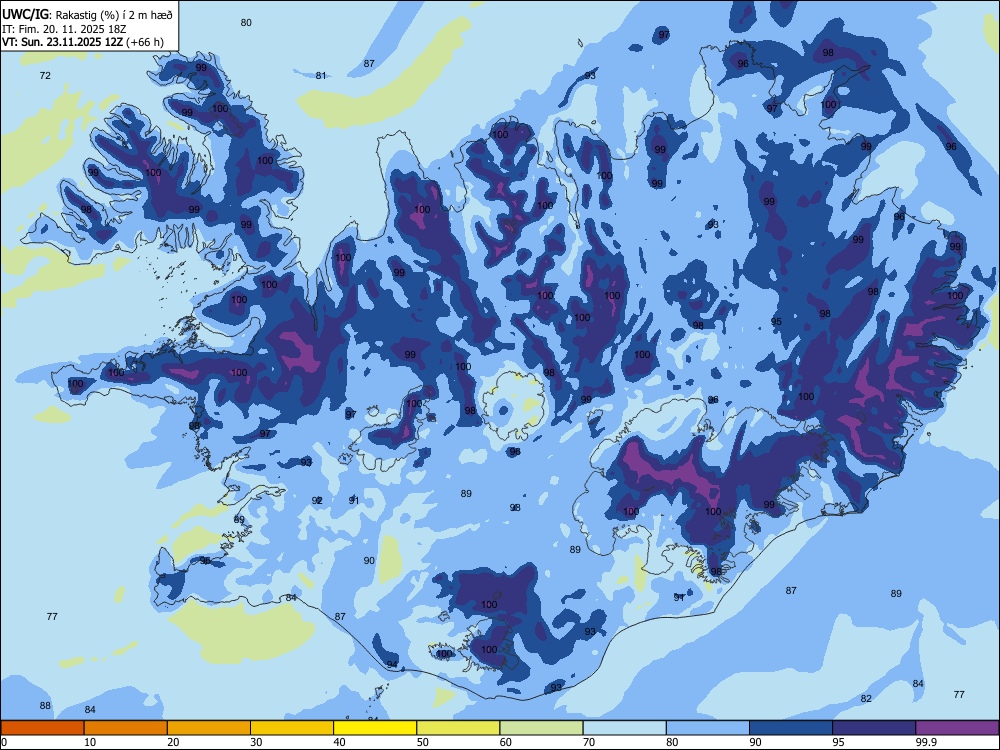Select the 20–30 amber legend swatch
Image resolution: width=1000 pixels, height=750 pixels.
coord(209,728)
